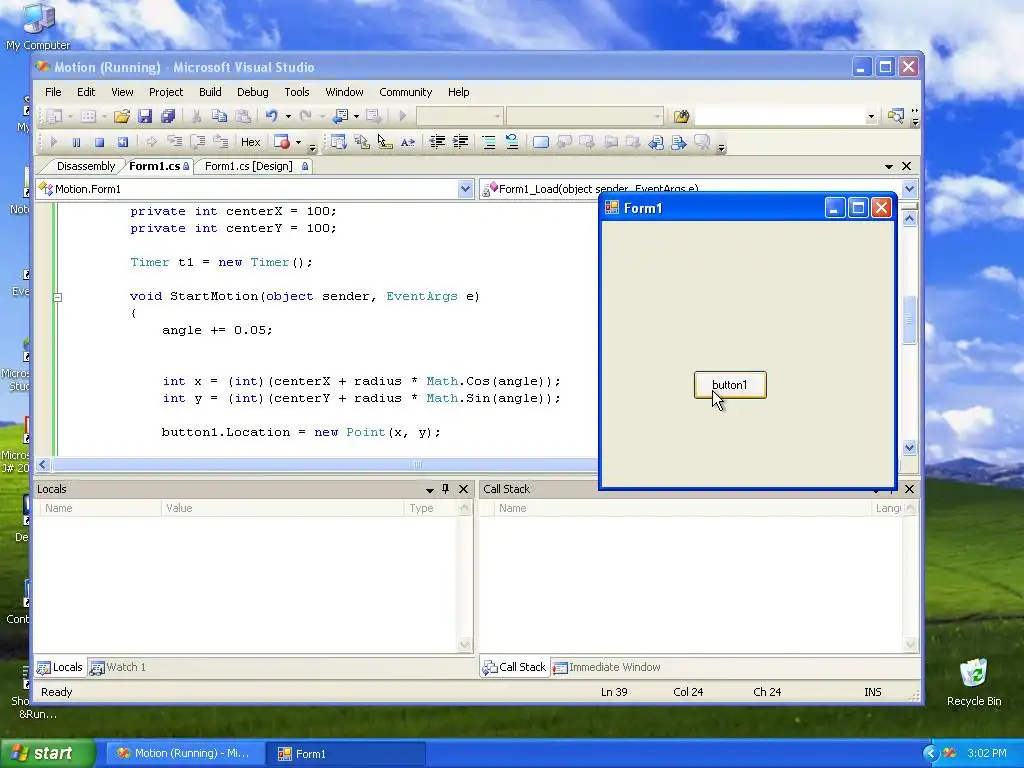Click the Save All icon
This screenshot has width=1024, height=768.
pyautogui.click(x=168, y=116)
